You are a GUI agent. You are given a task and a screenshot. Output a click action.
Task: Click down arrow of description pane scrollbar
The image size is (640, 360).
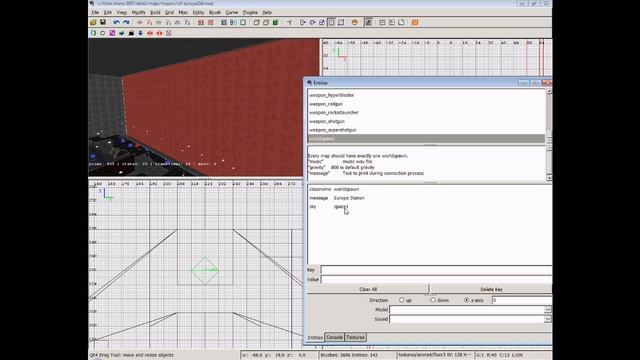549,178
